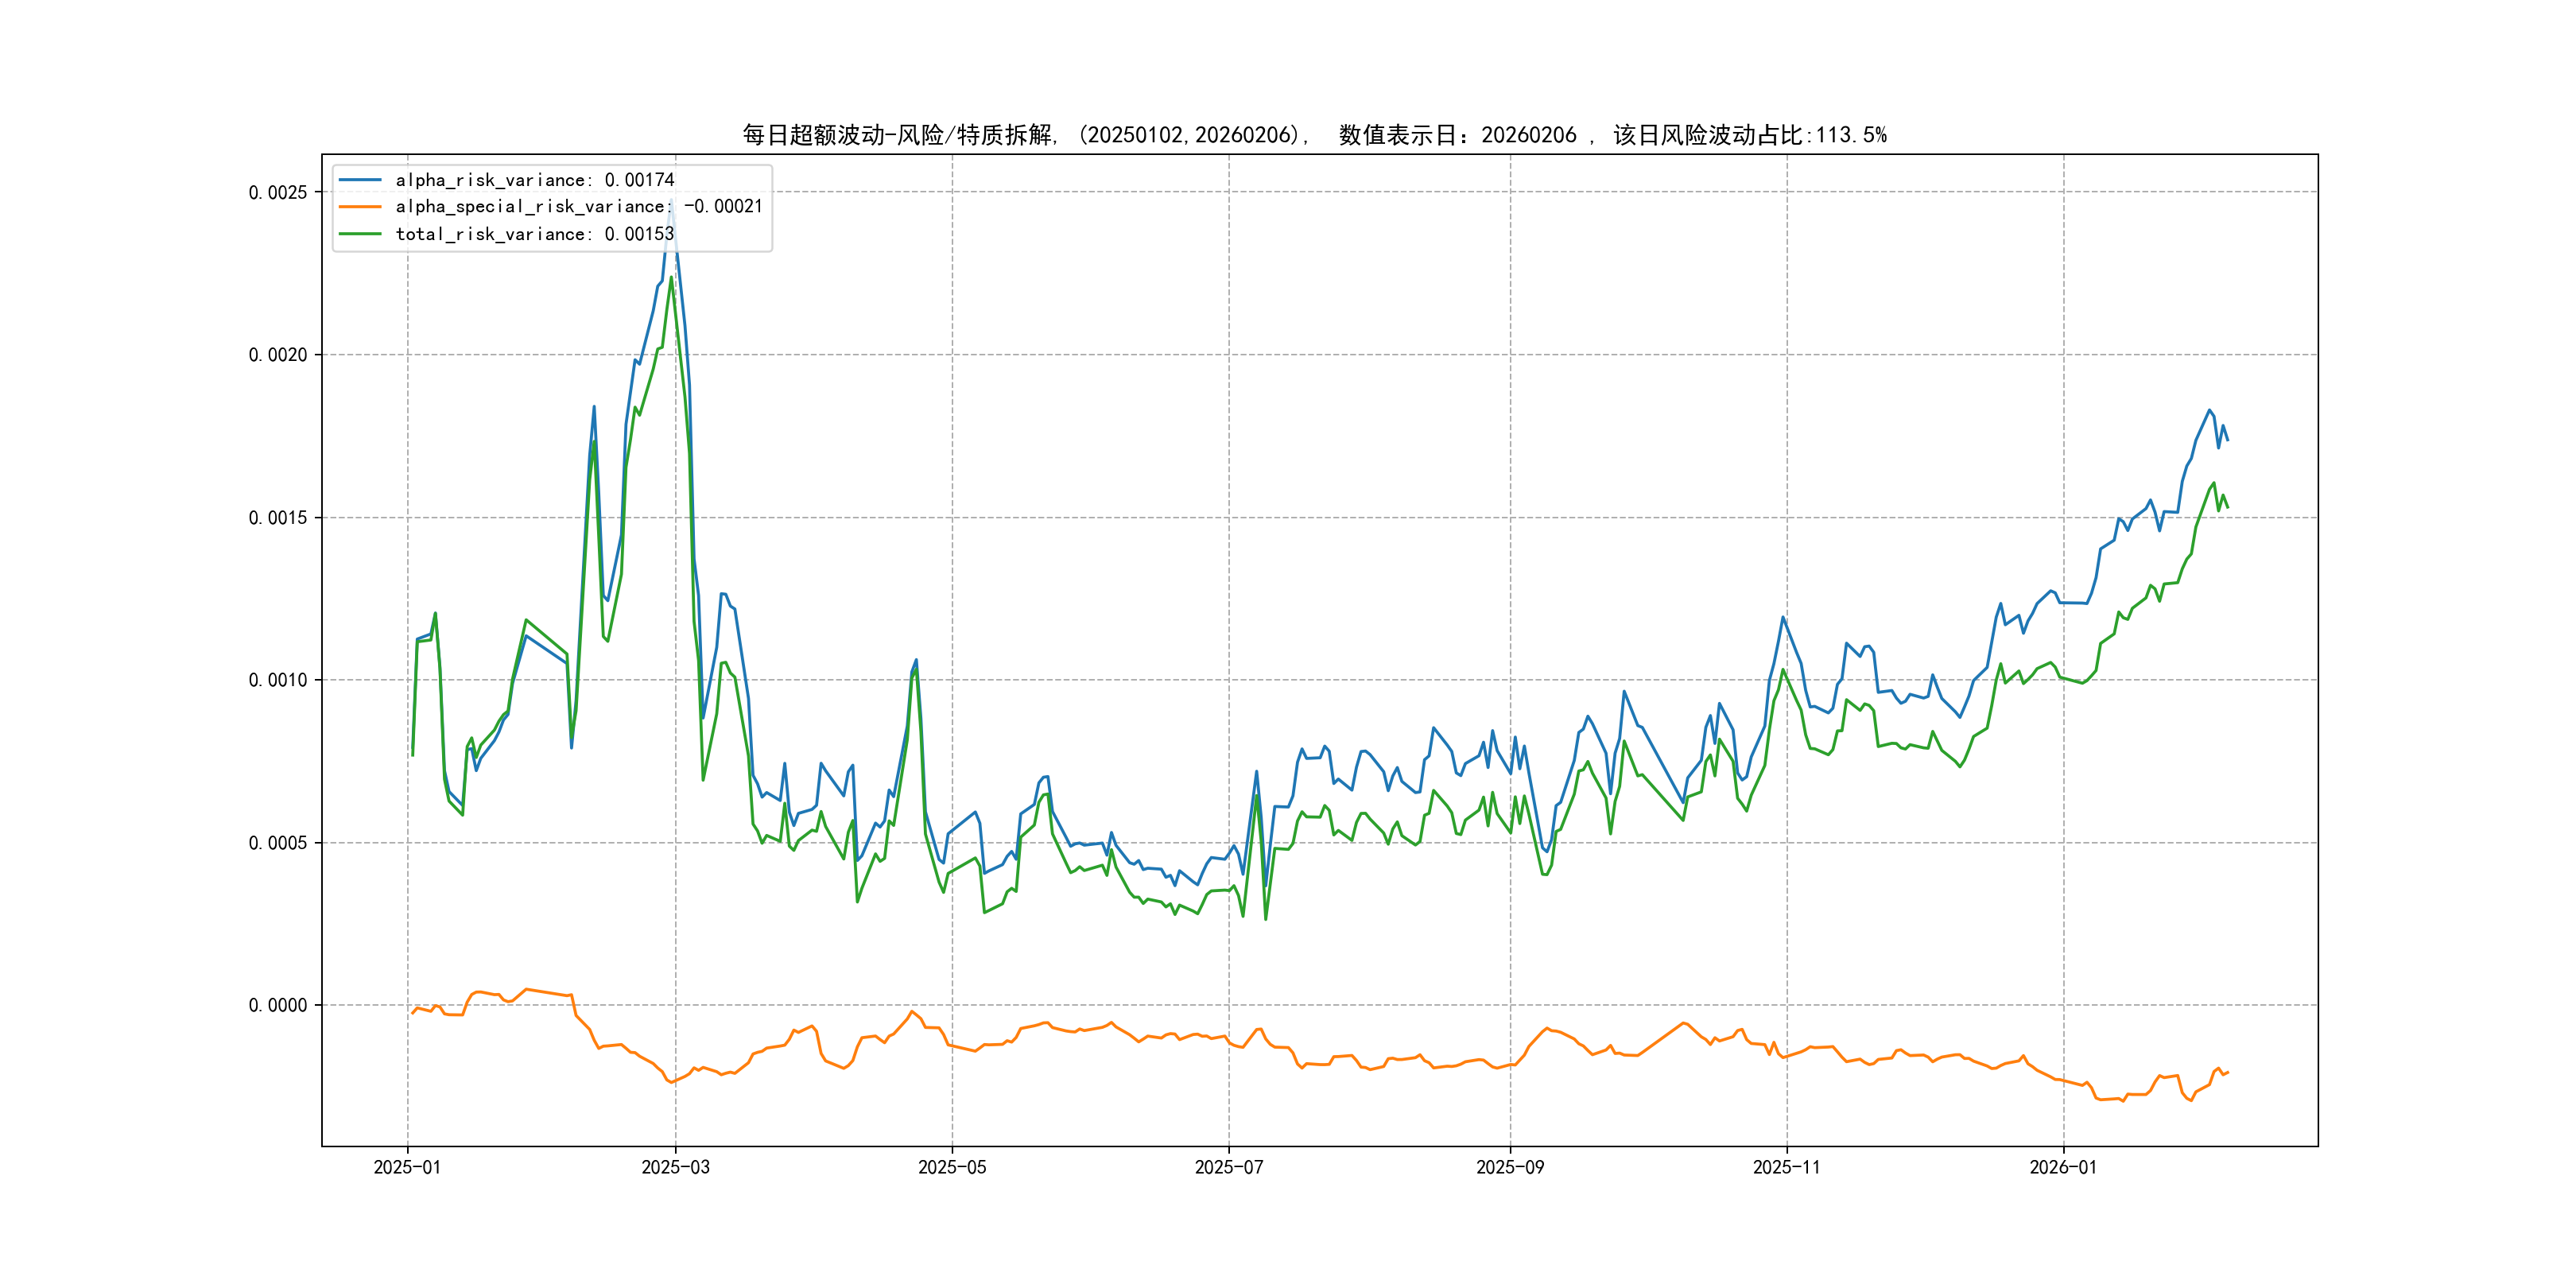Image resolution: width=2576 pixels, height=1288 pixels.
Task: Click the 2025-01 x-axis tick label
Action: point(407,1167)
